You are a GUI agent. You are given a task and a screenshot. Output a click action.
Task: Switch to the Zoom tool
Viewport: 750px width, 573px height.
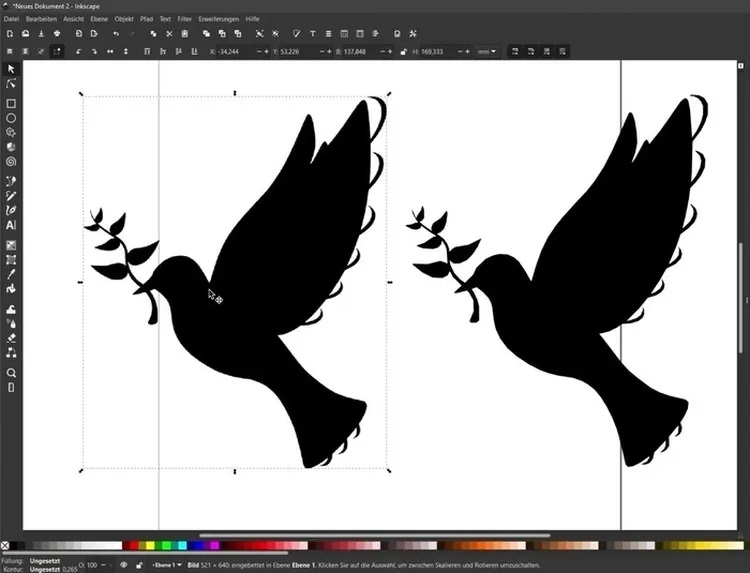click(11, 372)
